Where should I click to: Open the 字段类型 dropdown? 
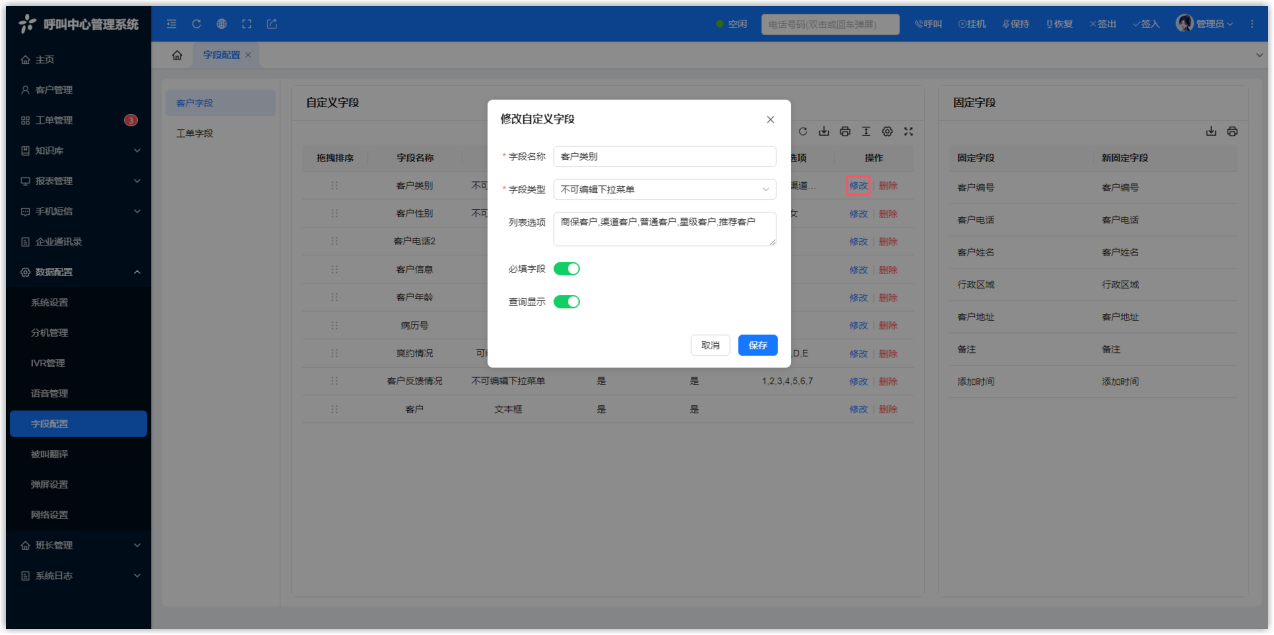pyautogui.click(x=664, y=189)
